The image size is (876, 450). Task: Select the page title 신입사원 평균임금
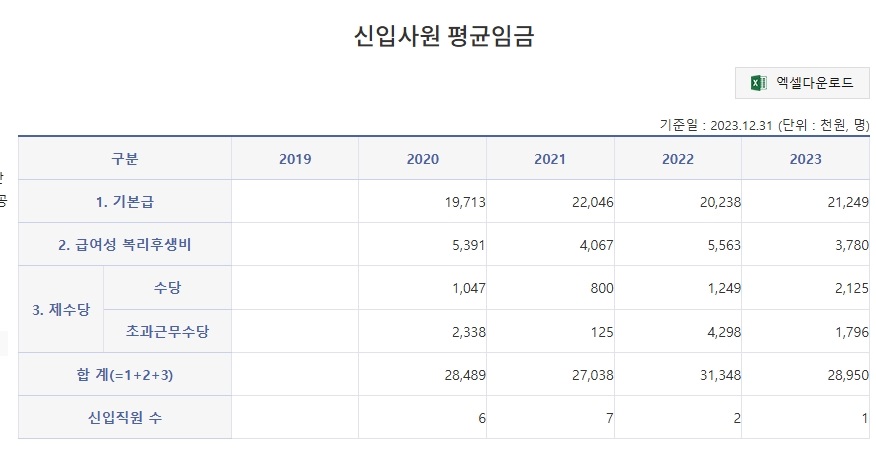click(x=444, y=36)
